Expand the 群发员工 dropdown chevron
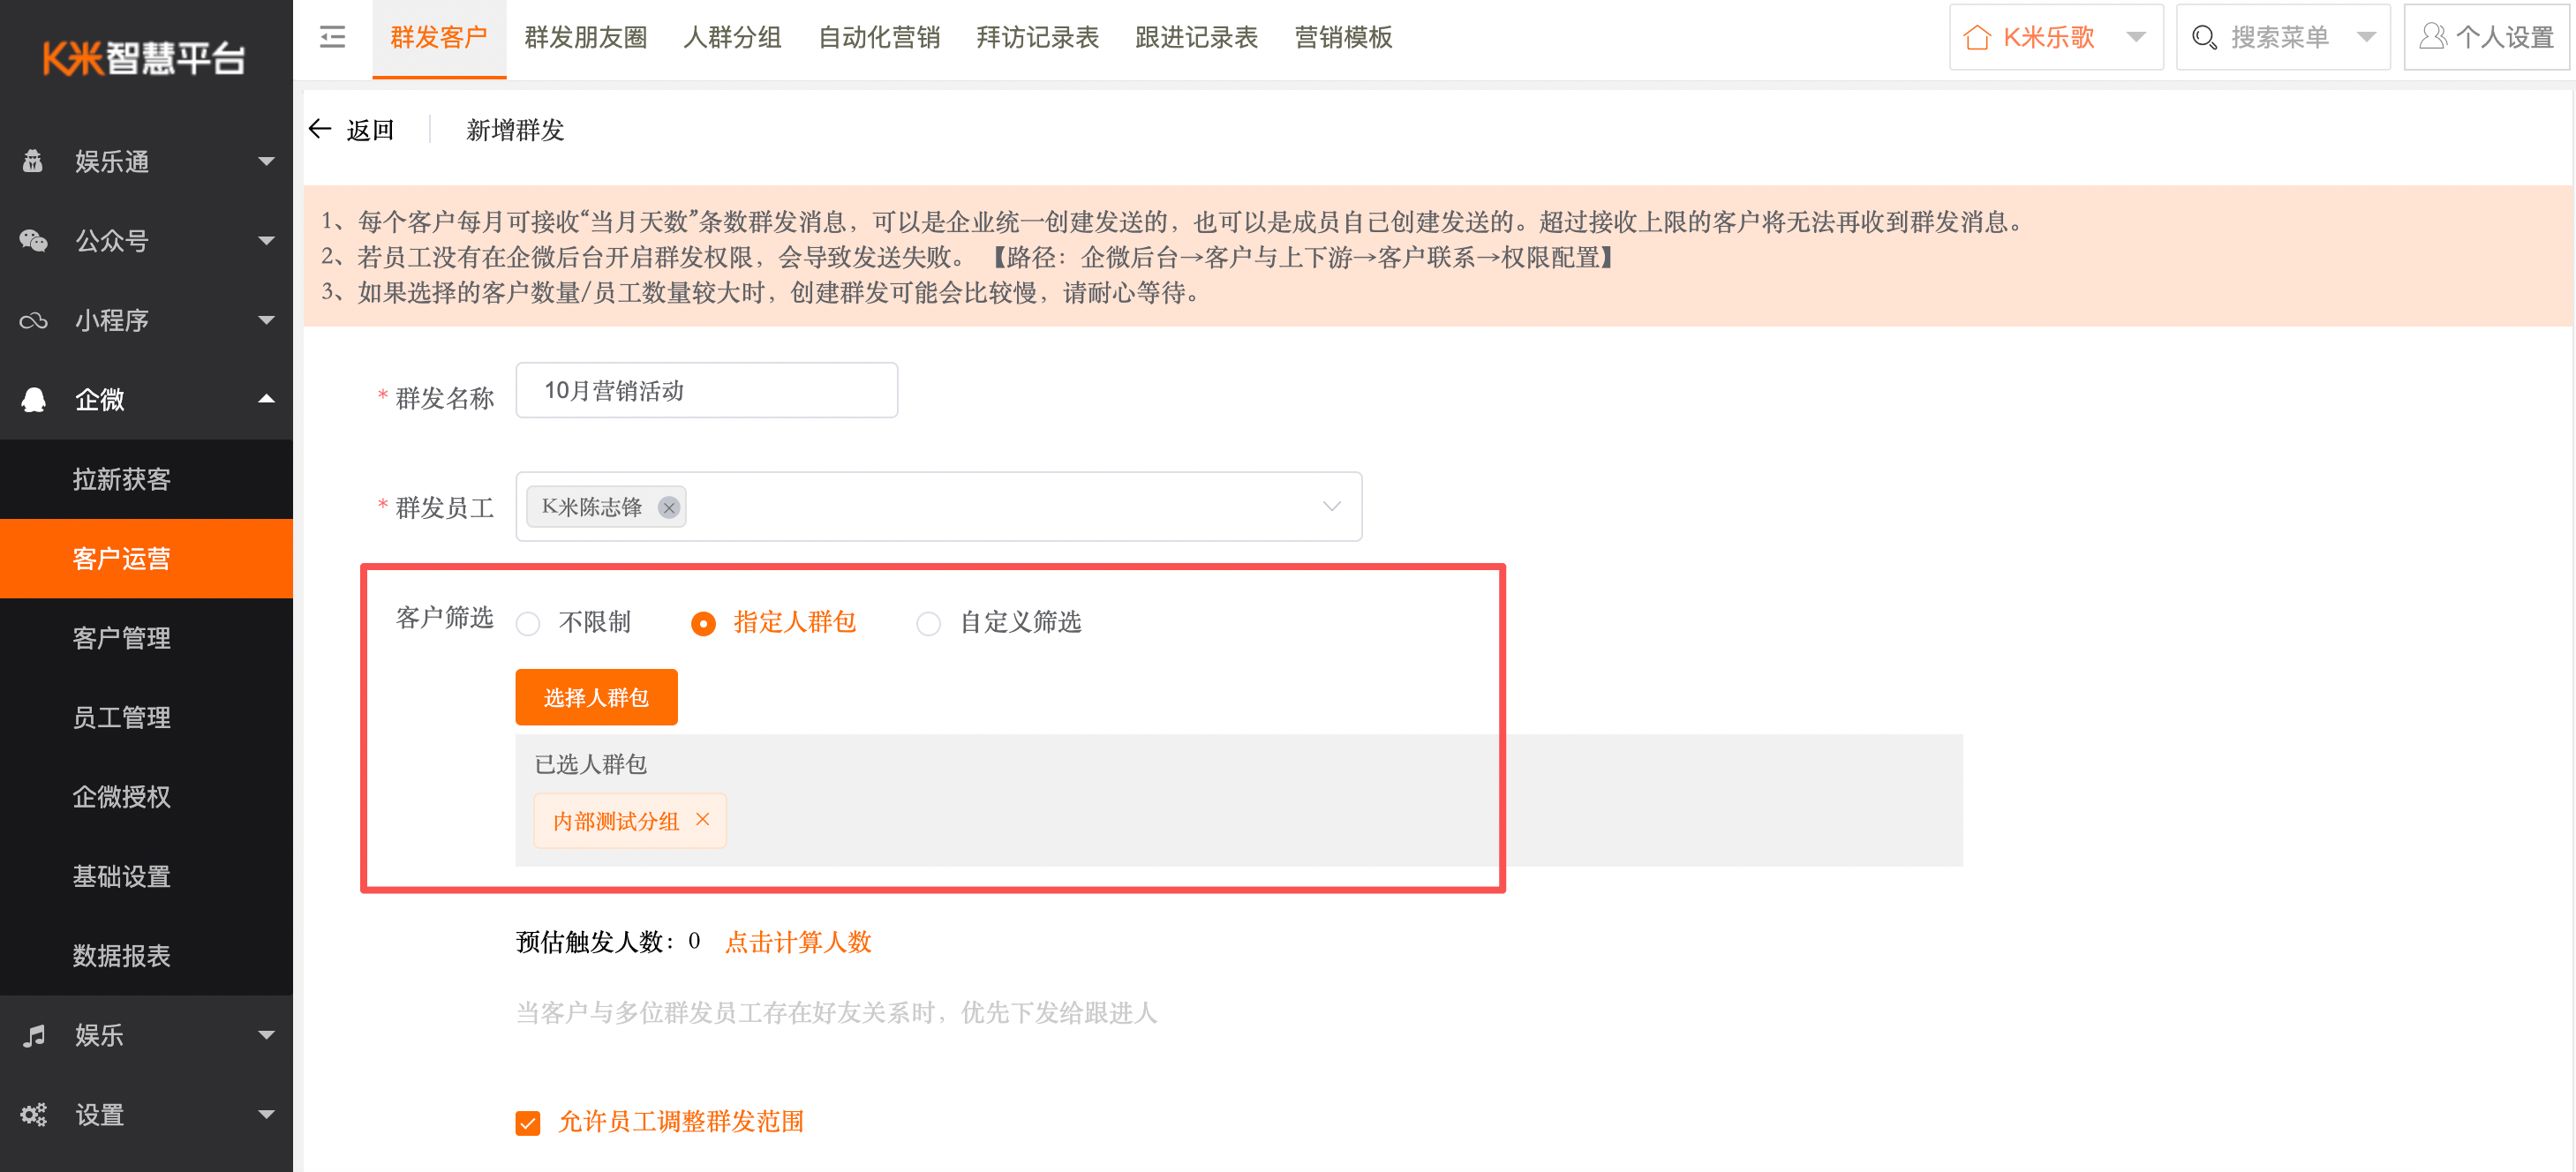 point(1331,507)
